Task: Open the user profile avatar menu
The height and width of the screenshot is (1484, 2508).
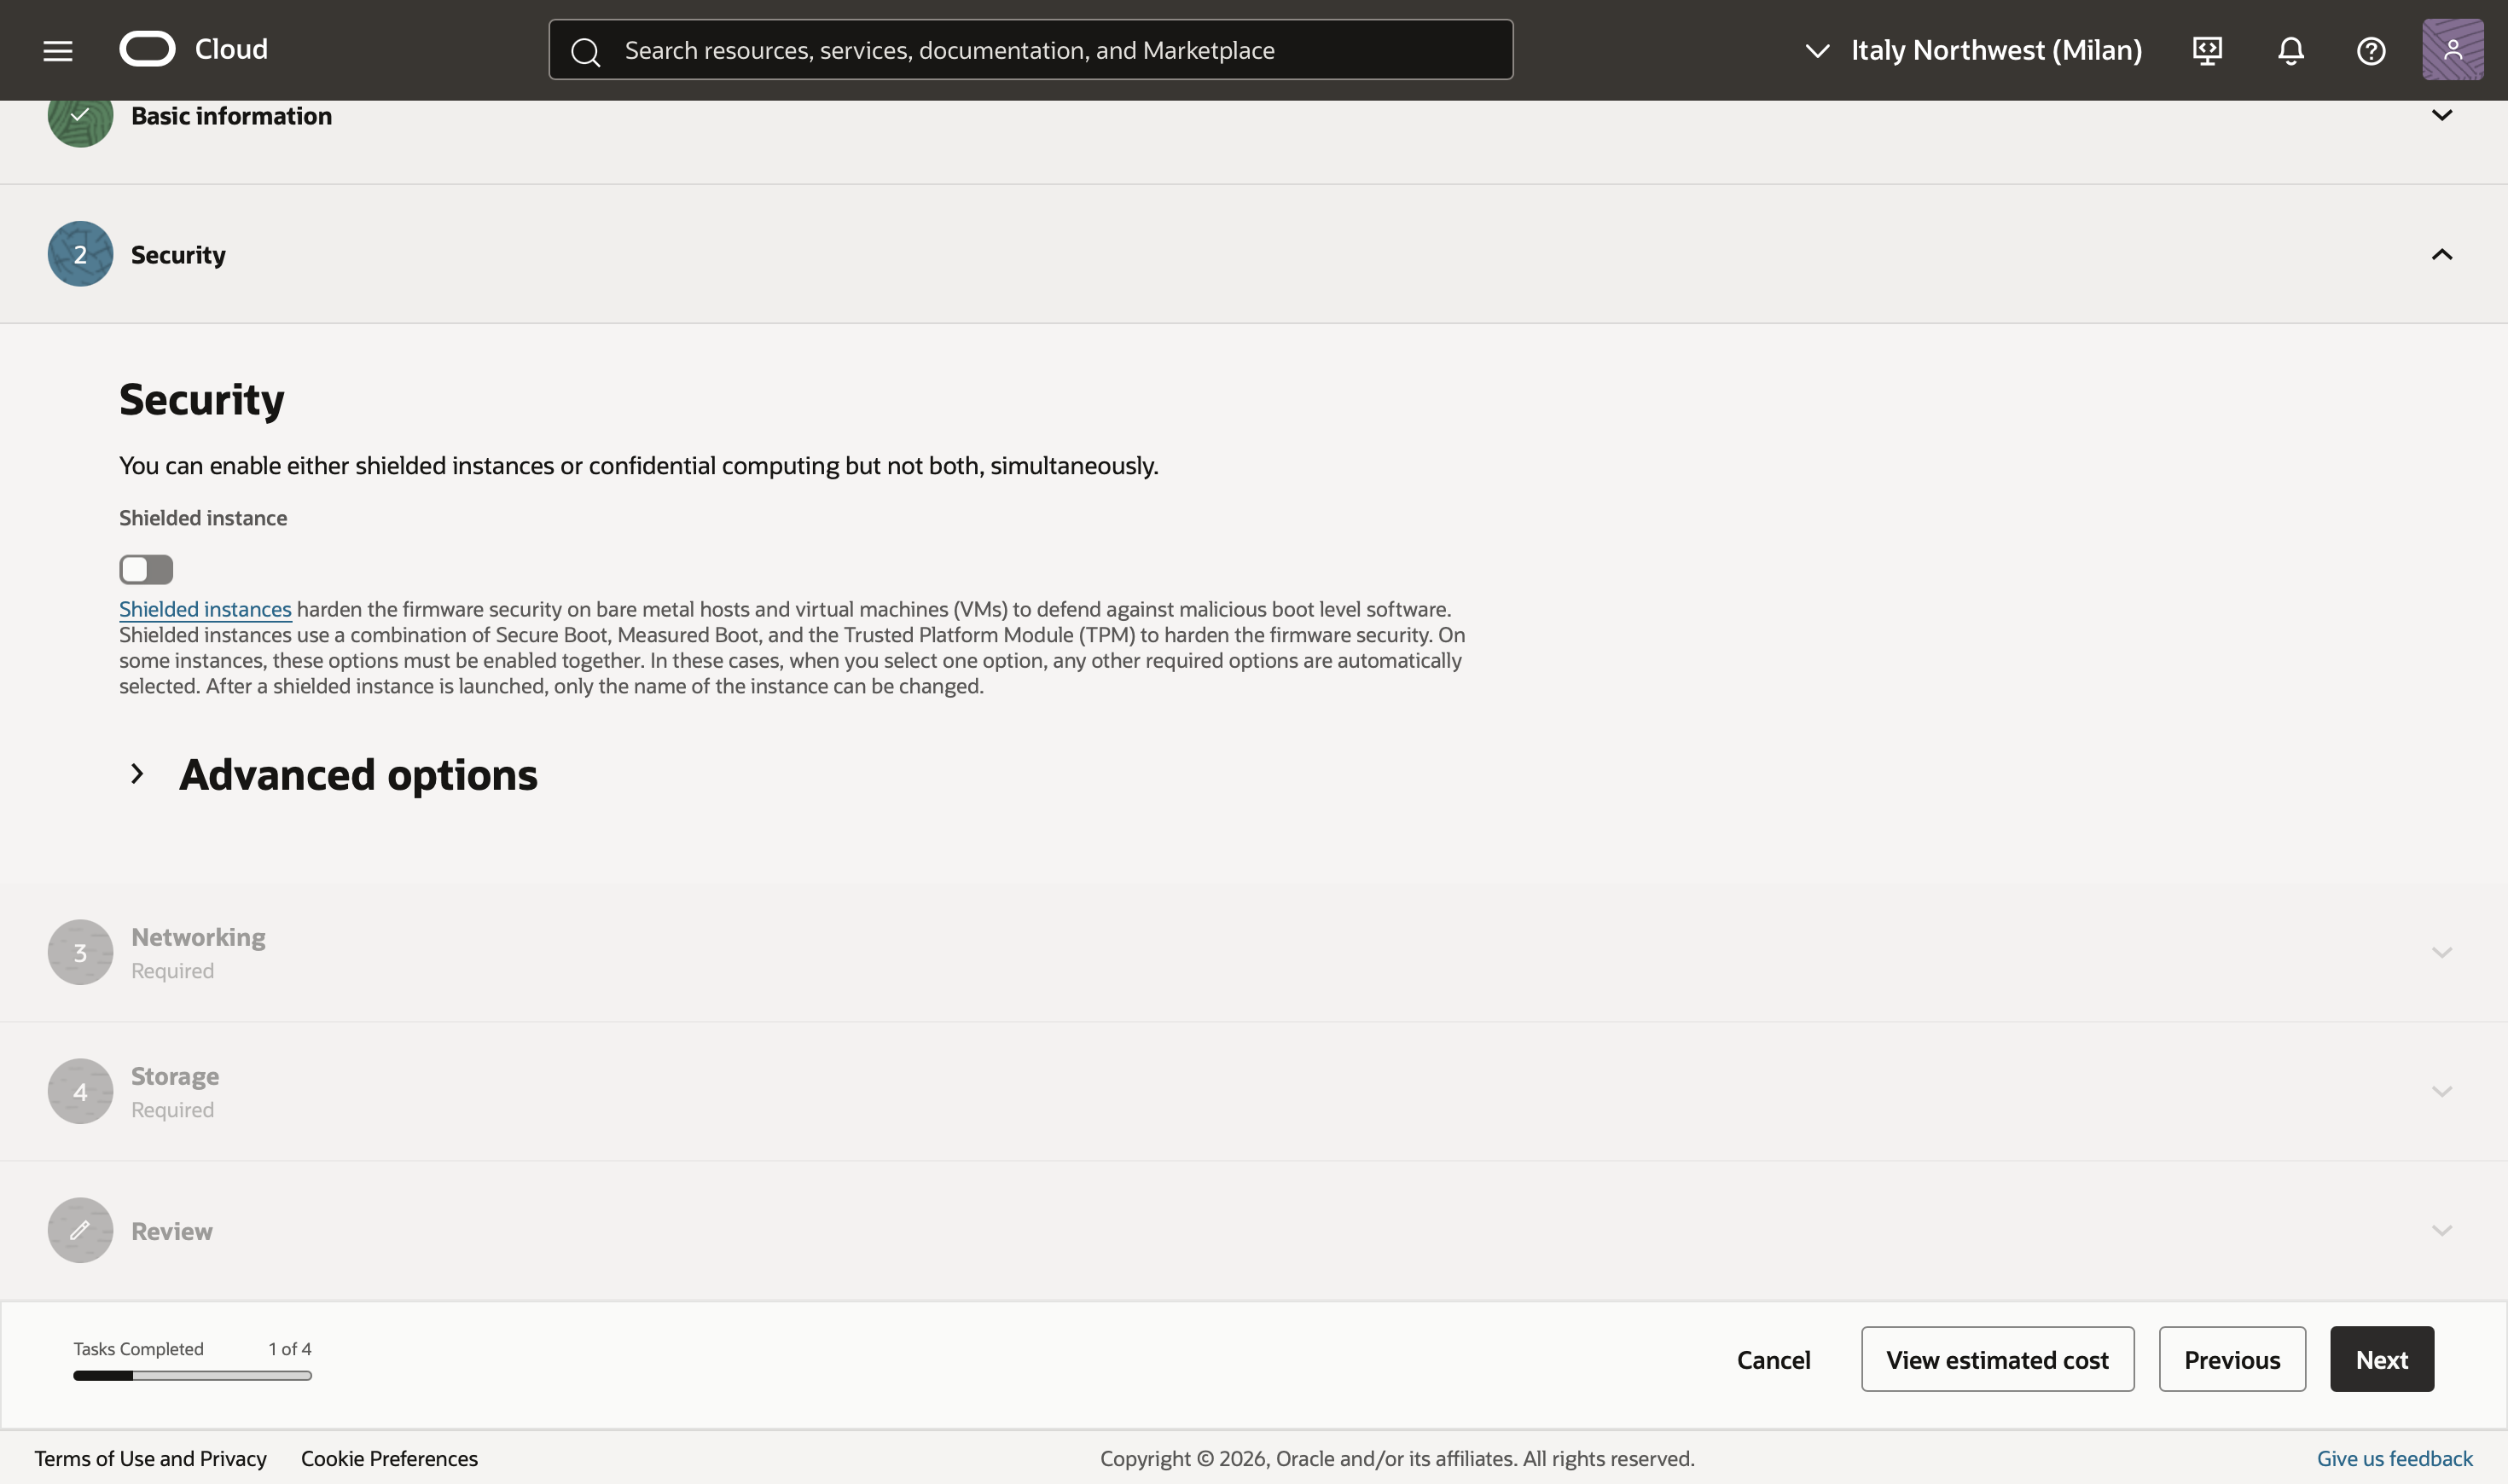Action: (2452, 50)
